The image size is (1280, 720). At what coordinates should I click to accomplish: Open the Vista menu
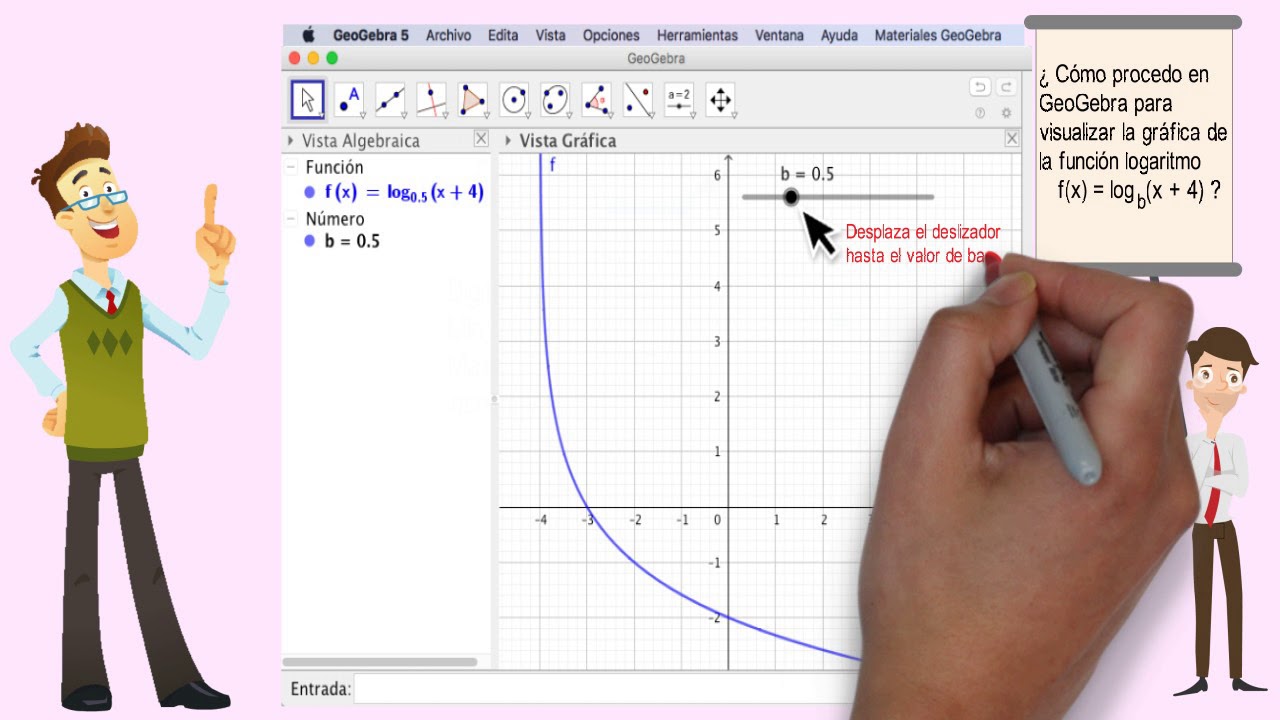tap(550, 35)
